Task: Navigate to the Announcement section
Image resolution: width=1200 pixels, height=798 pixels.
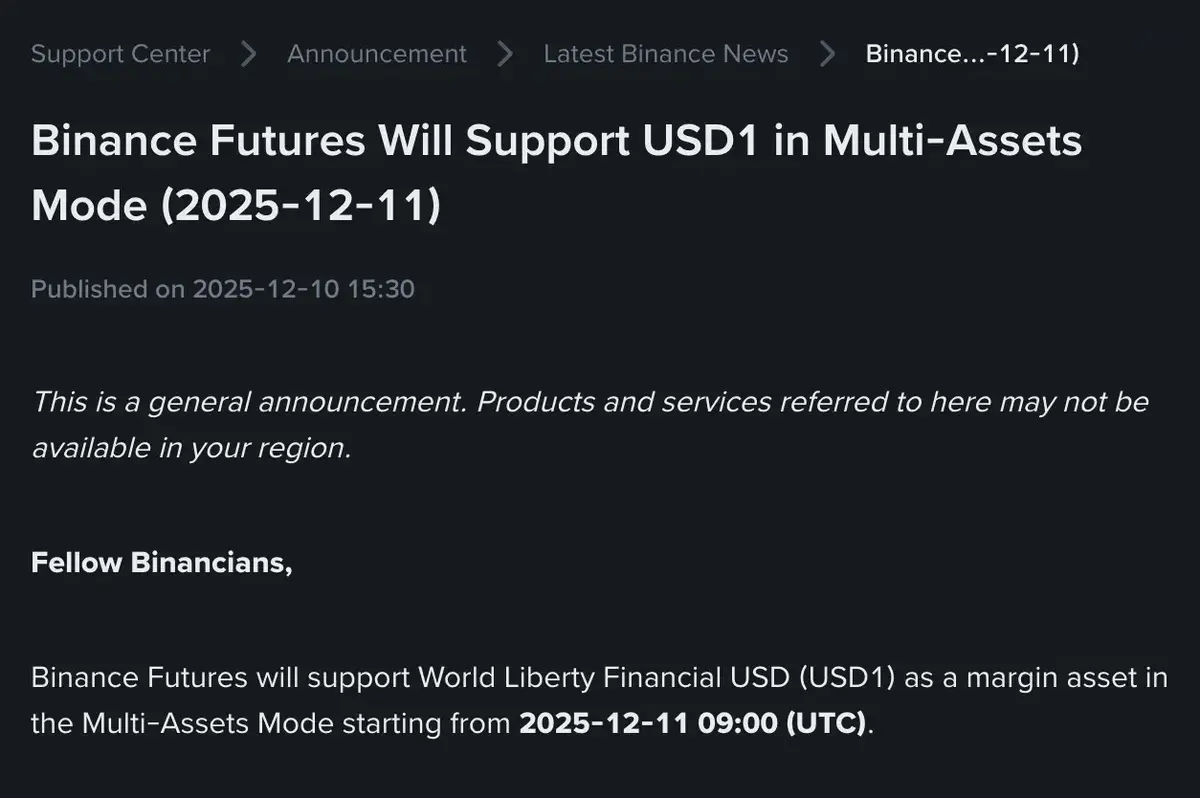Action: click(377, 54)
